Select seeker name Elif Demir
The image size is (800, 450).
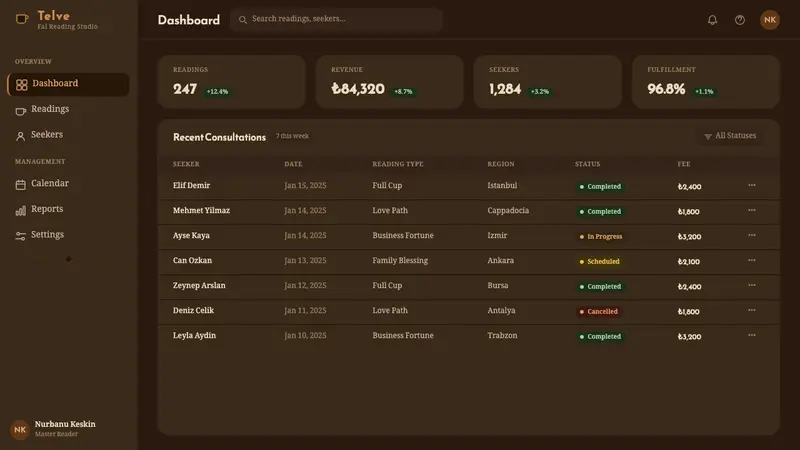(191, 185)
